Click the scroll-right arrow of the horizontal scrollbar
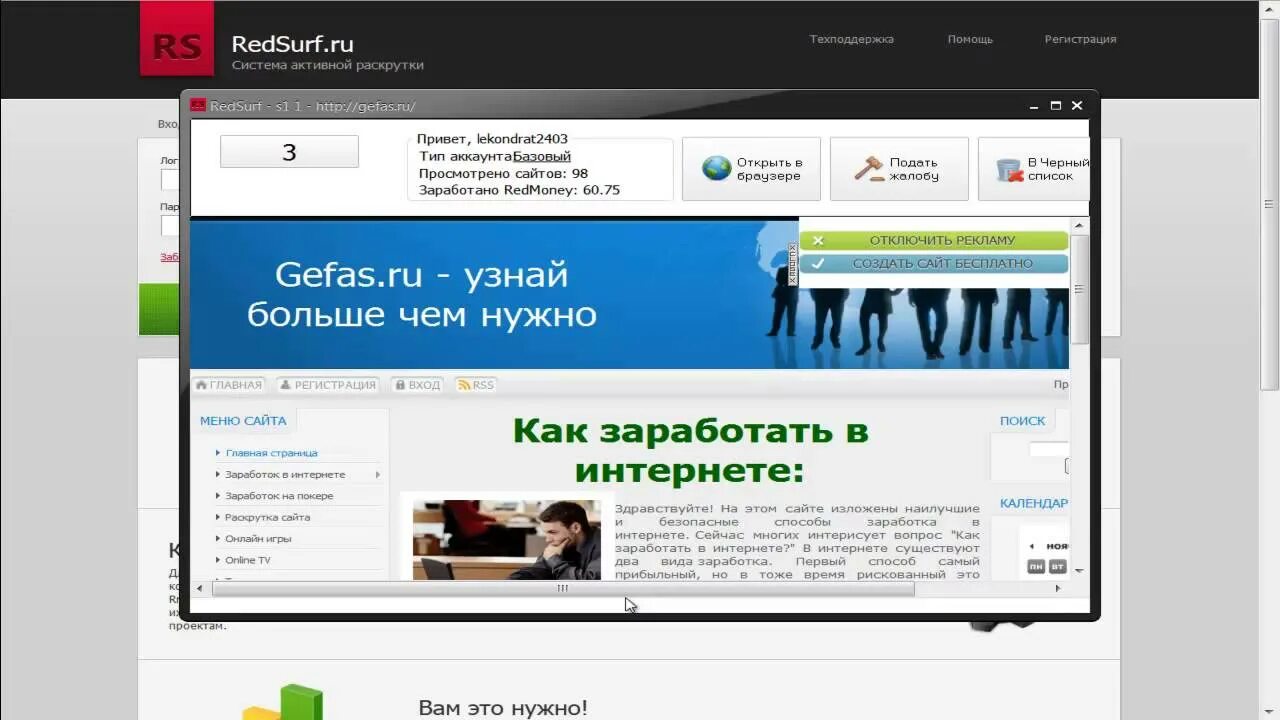The height and width of the screenshot is (720, 1280). [1058, 588]
